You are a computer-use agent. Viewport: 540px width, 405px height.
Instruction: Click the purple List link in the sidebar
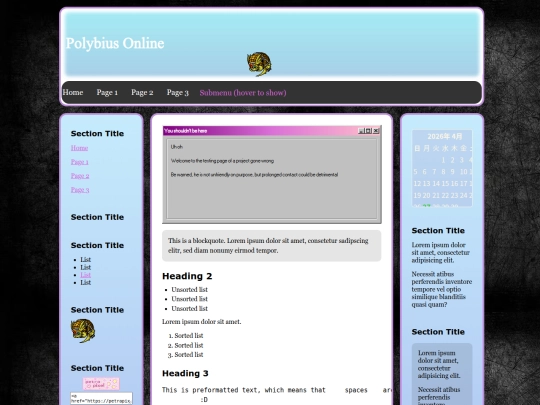click(85, 275)
